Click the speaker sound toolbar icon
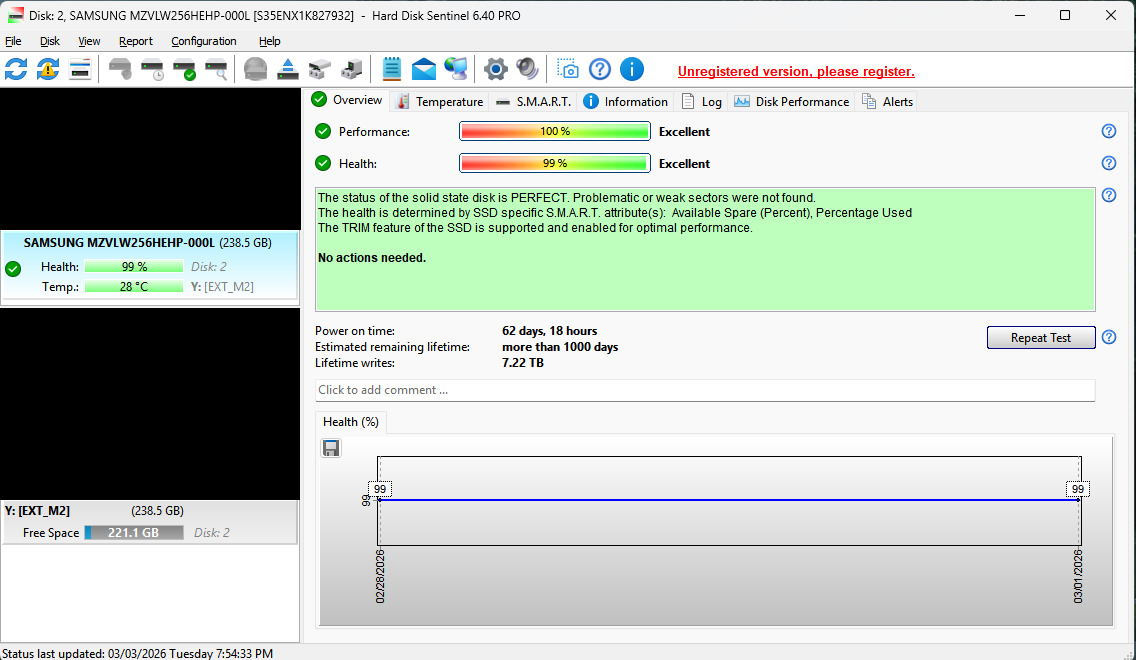1136x660 pixels. click(527, 70)
